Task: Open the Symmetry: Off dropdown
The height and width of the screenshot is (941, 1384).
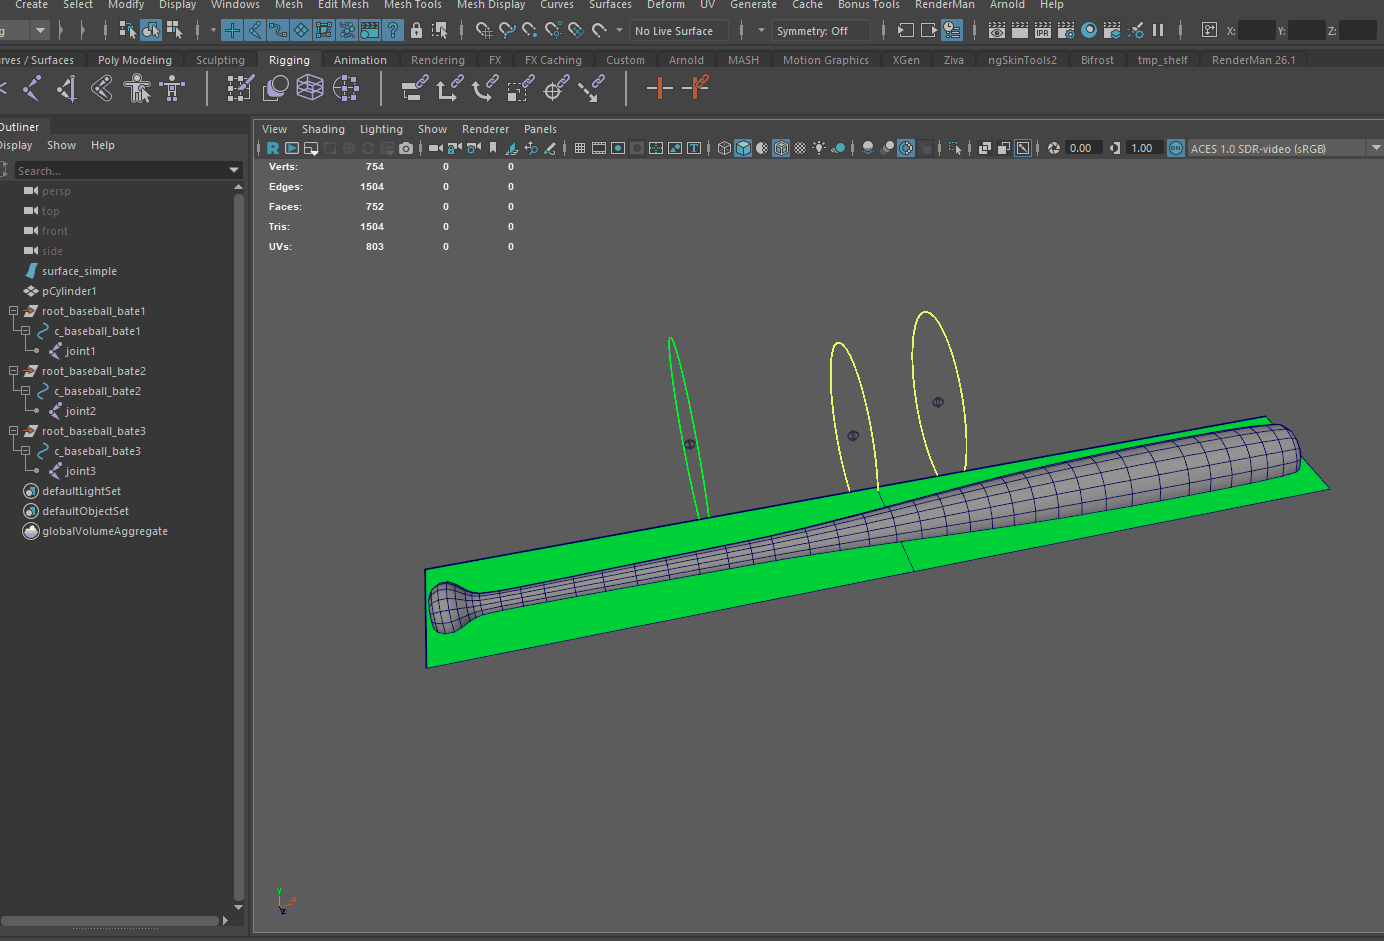Action: [x=821, y=31]
